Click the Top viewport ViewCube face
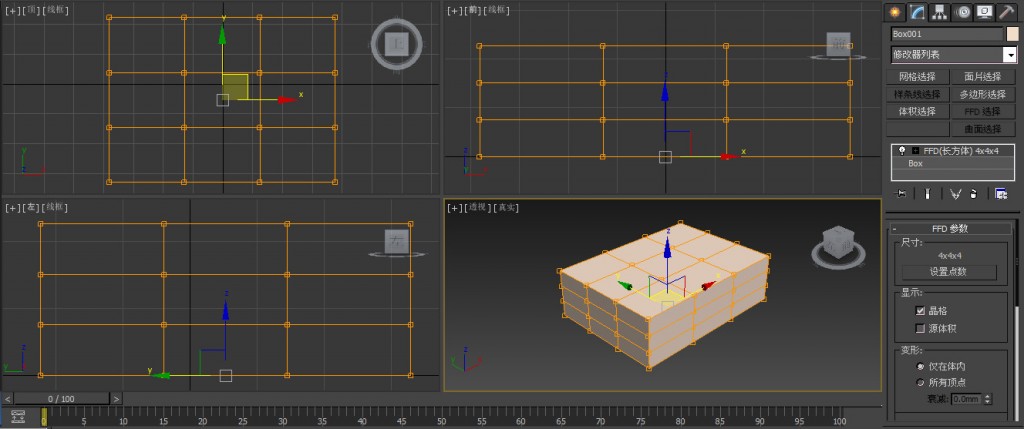 [397, 44]
